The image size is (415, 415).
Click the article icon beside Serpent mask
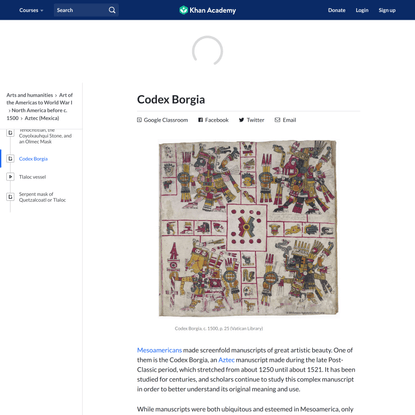pos(10,197)
